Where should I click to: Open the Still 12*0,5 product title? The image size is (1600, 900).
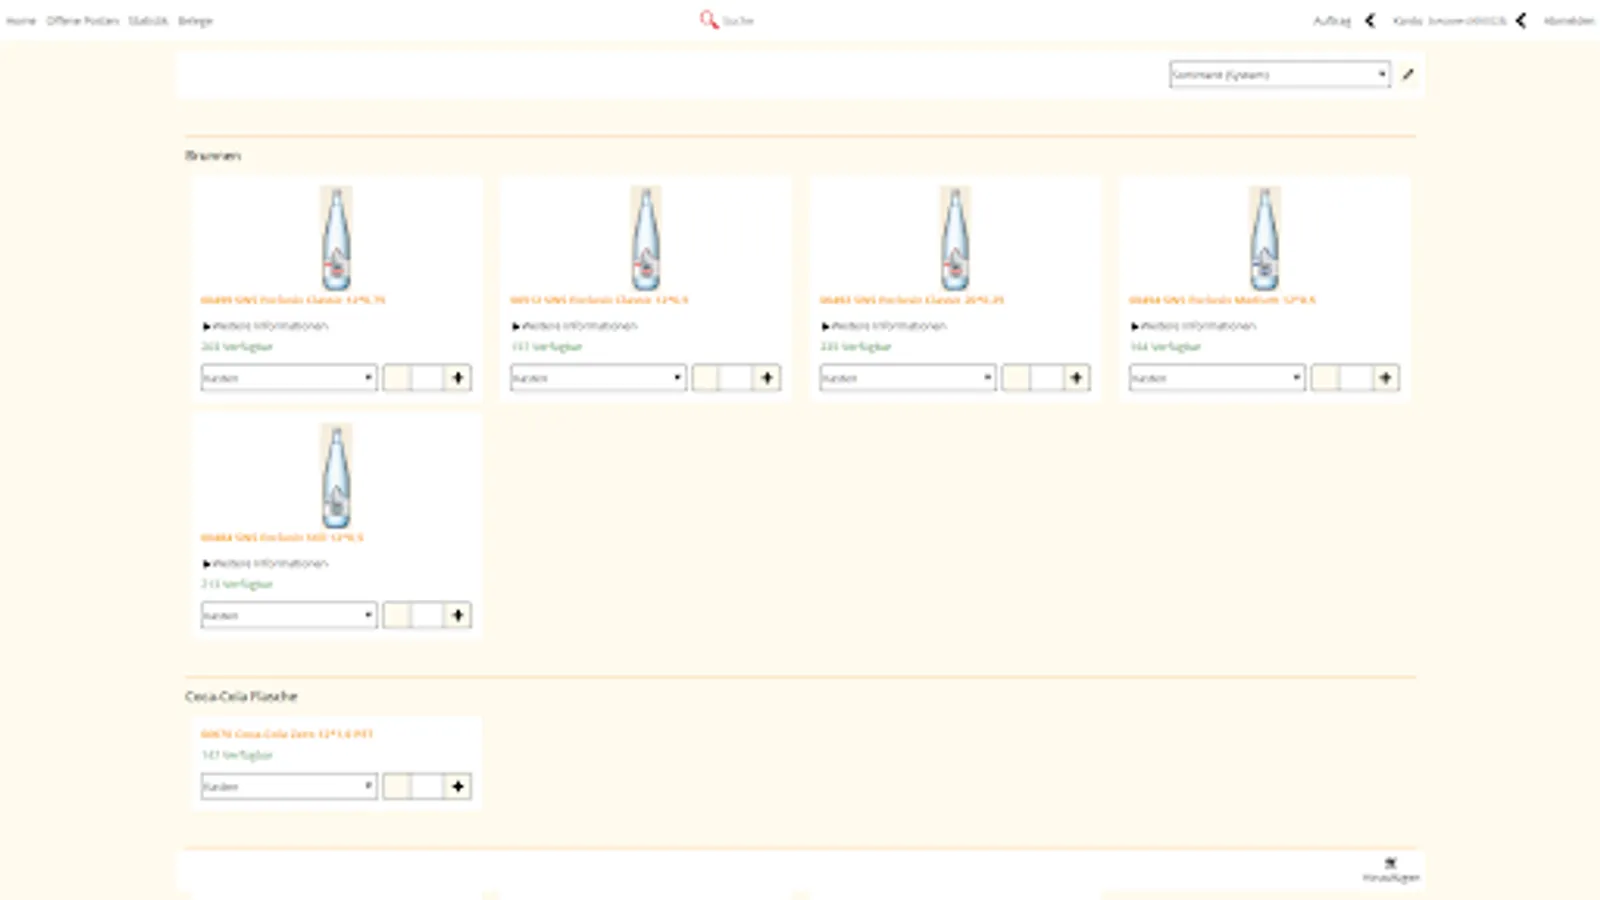click(x=282, y=537)
